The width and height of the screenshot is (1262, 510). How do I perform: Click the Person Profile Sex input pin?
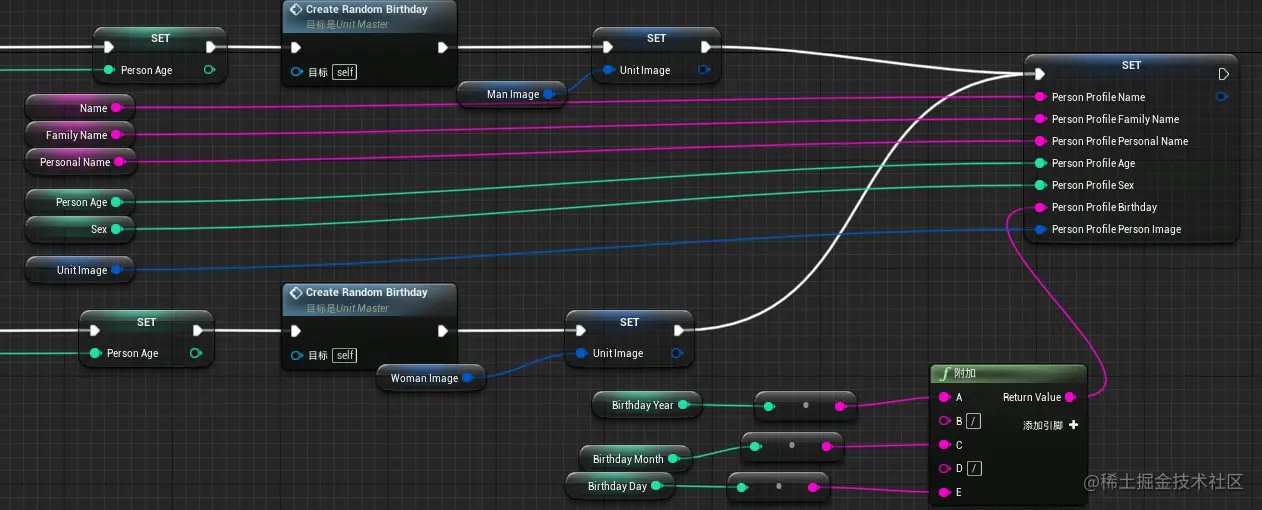tap(1041, 185)
